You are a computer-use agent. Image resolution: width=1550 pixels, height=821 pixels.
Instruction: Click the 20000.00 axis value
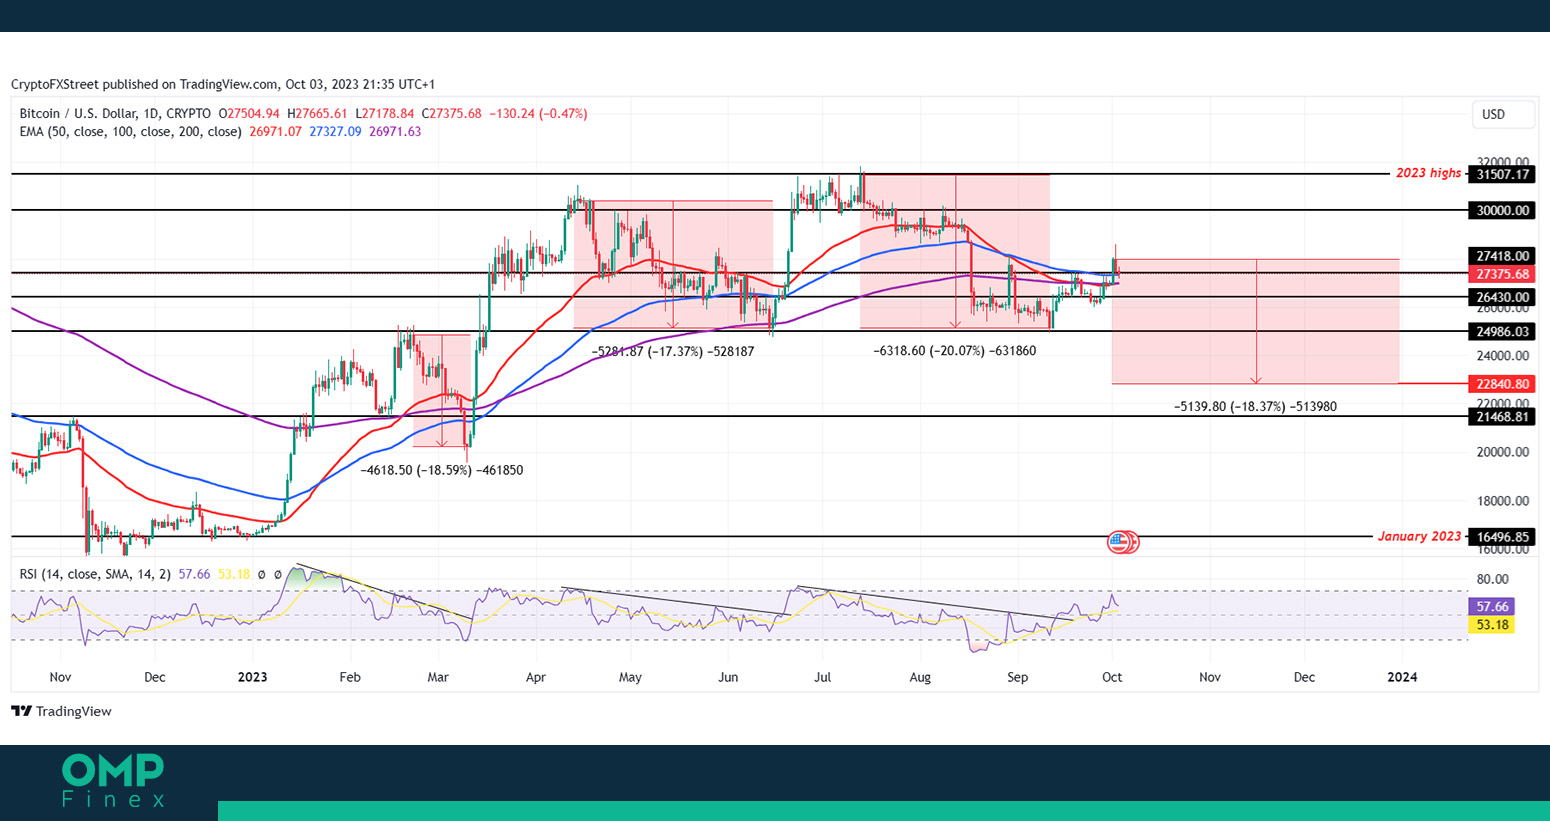1503,452
